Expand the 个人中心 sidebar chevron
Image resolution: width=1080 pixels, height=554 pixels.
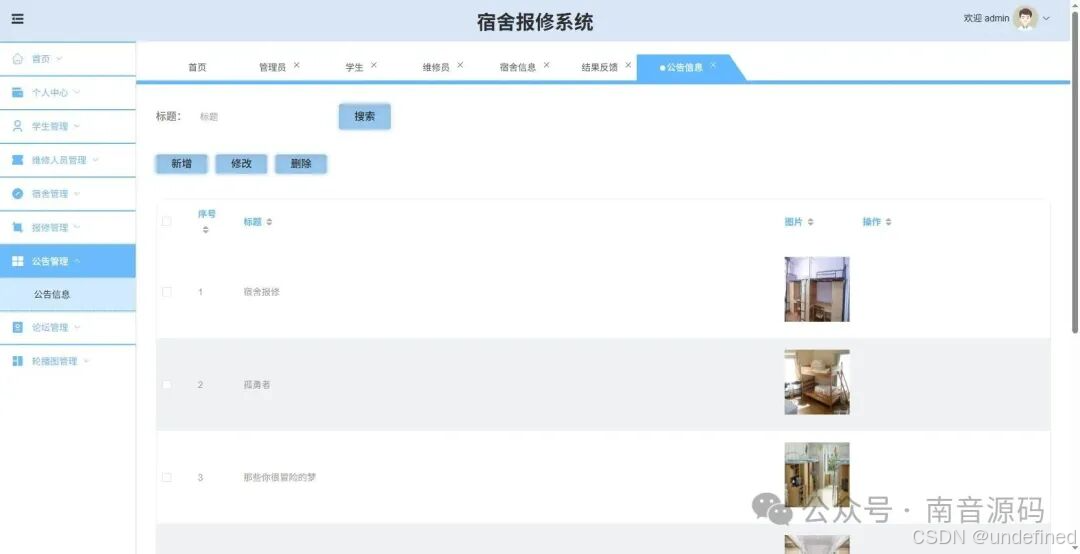pyautogui.click(x=76, y=92)
